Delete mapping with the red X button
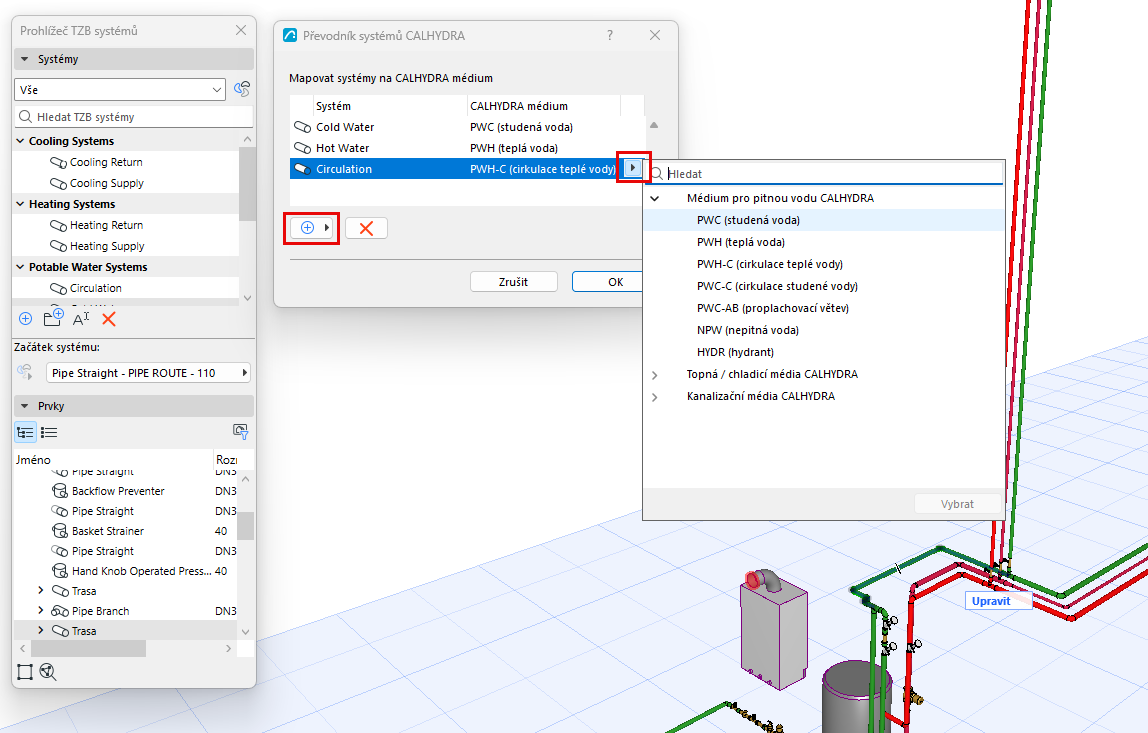Screen dimensions: 1148x733 pyautogui.click(x=366, y=228)
